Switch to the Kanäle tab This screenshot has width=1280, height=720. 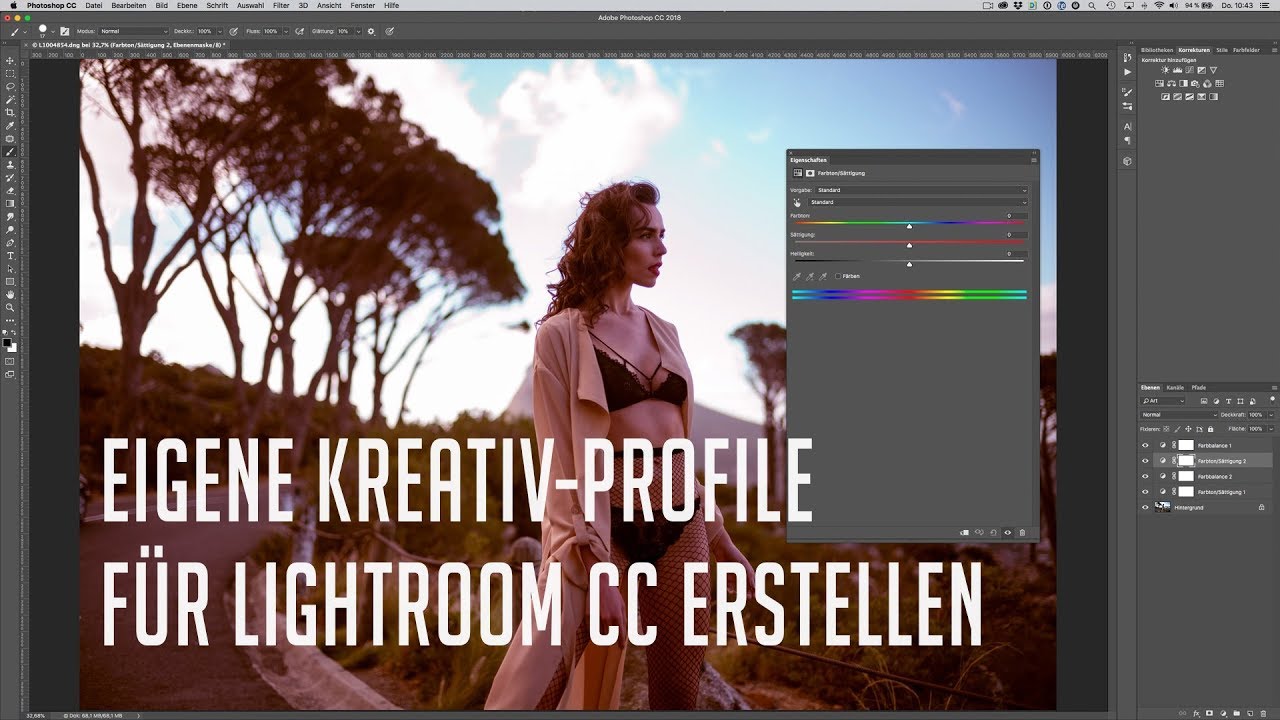point(1175,387)
